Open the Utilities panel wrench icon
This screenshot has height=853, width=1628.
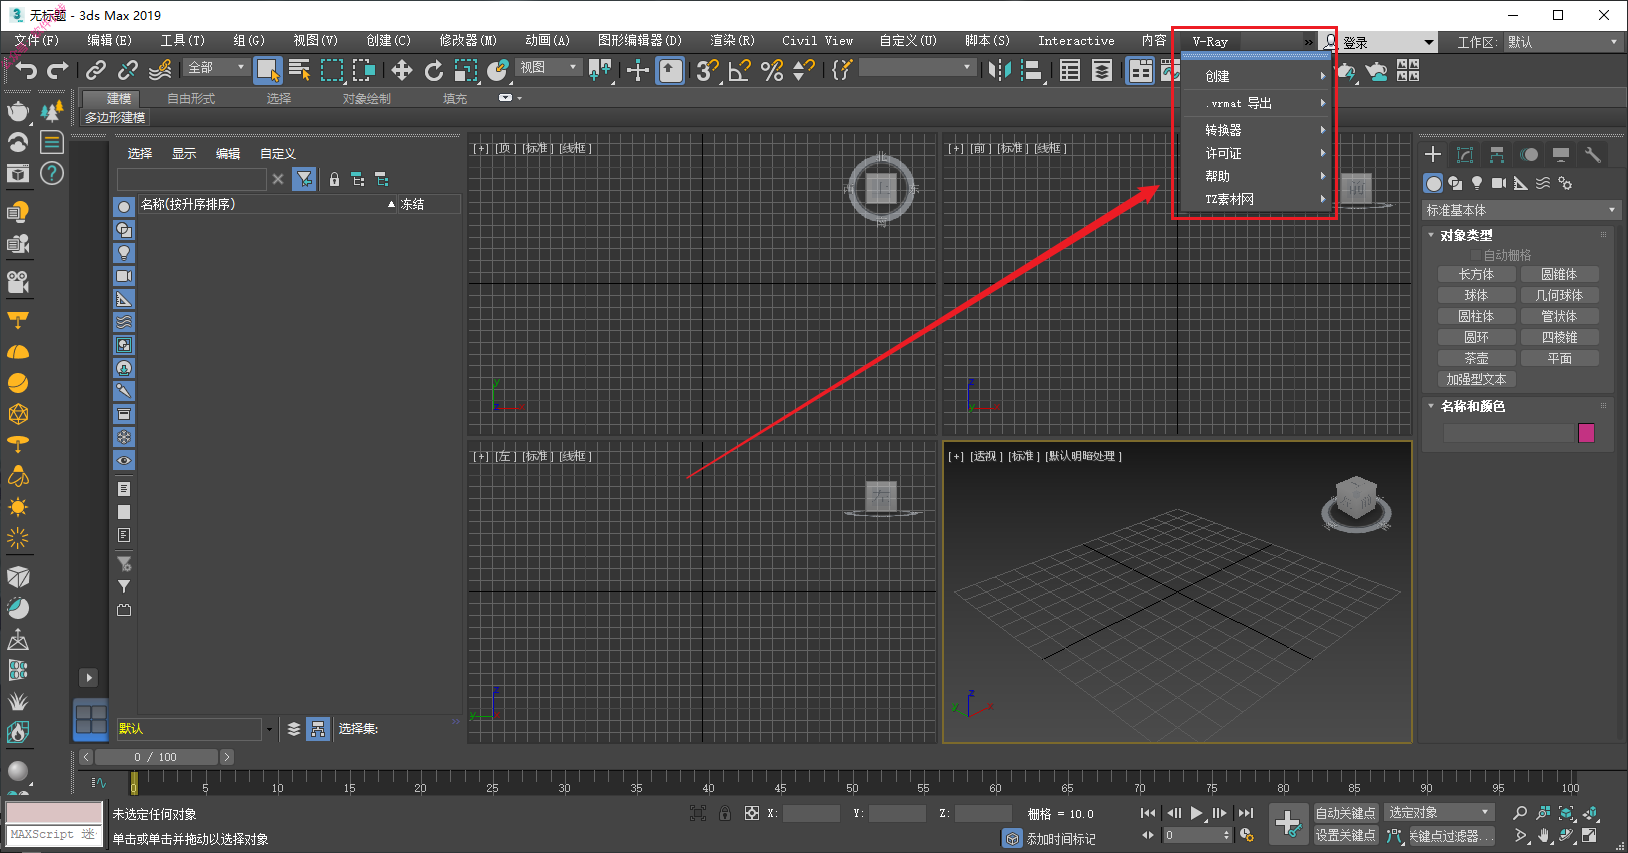[x=1593, y=155]
